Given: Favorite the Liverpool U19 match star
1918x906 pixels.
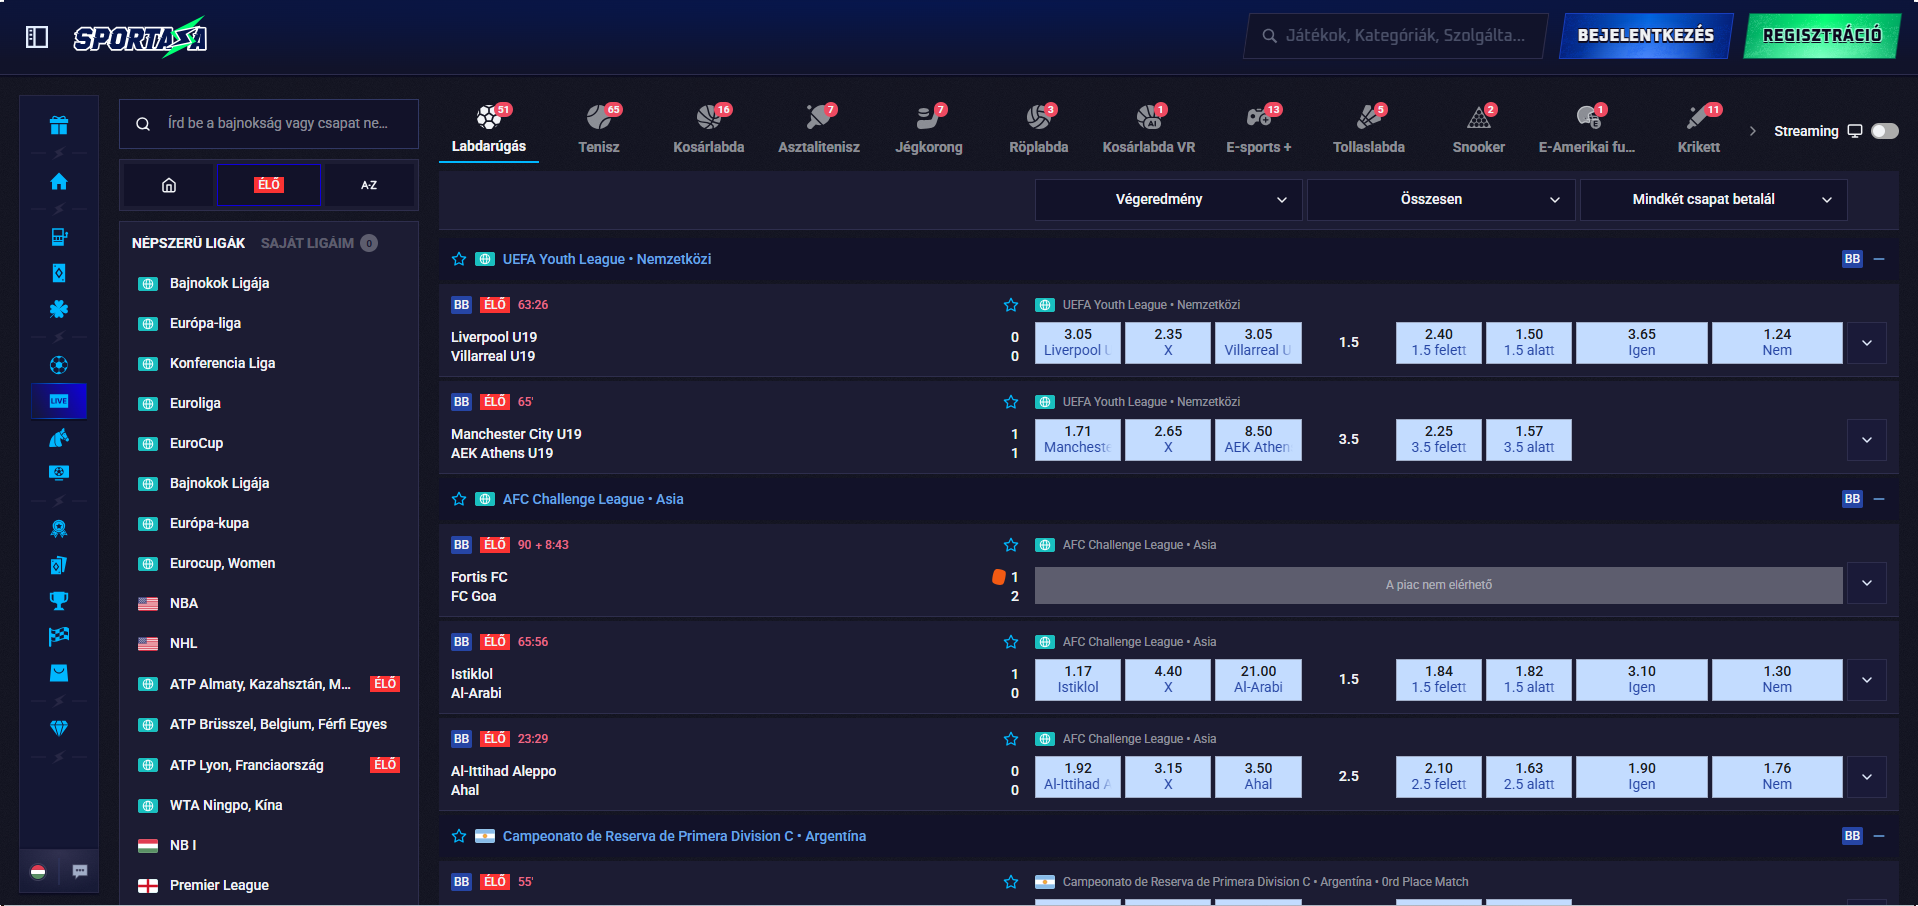Looking at the screenshot, I should pos(1011,305).
